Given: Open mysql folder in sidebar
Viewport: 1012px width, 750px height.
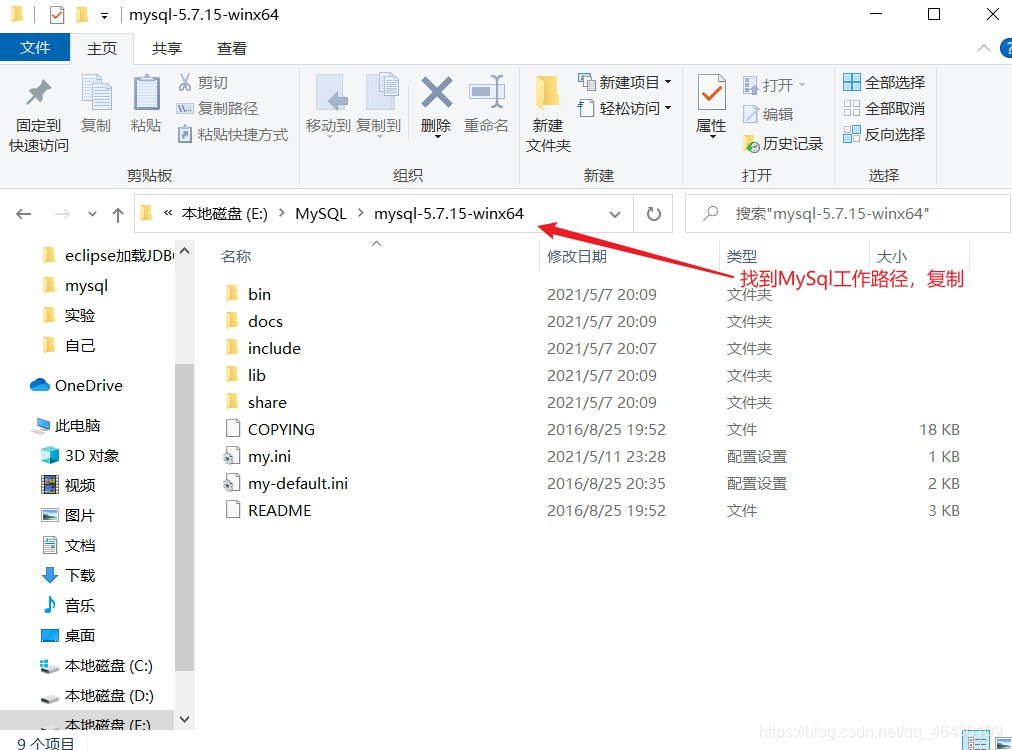Looking at the screenshot, I should pos(86,286).
